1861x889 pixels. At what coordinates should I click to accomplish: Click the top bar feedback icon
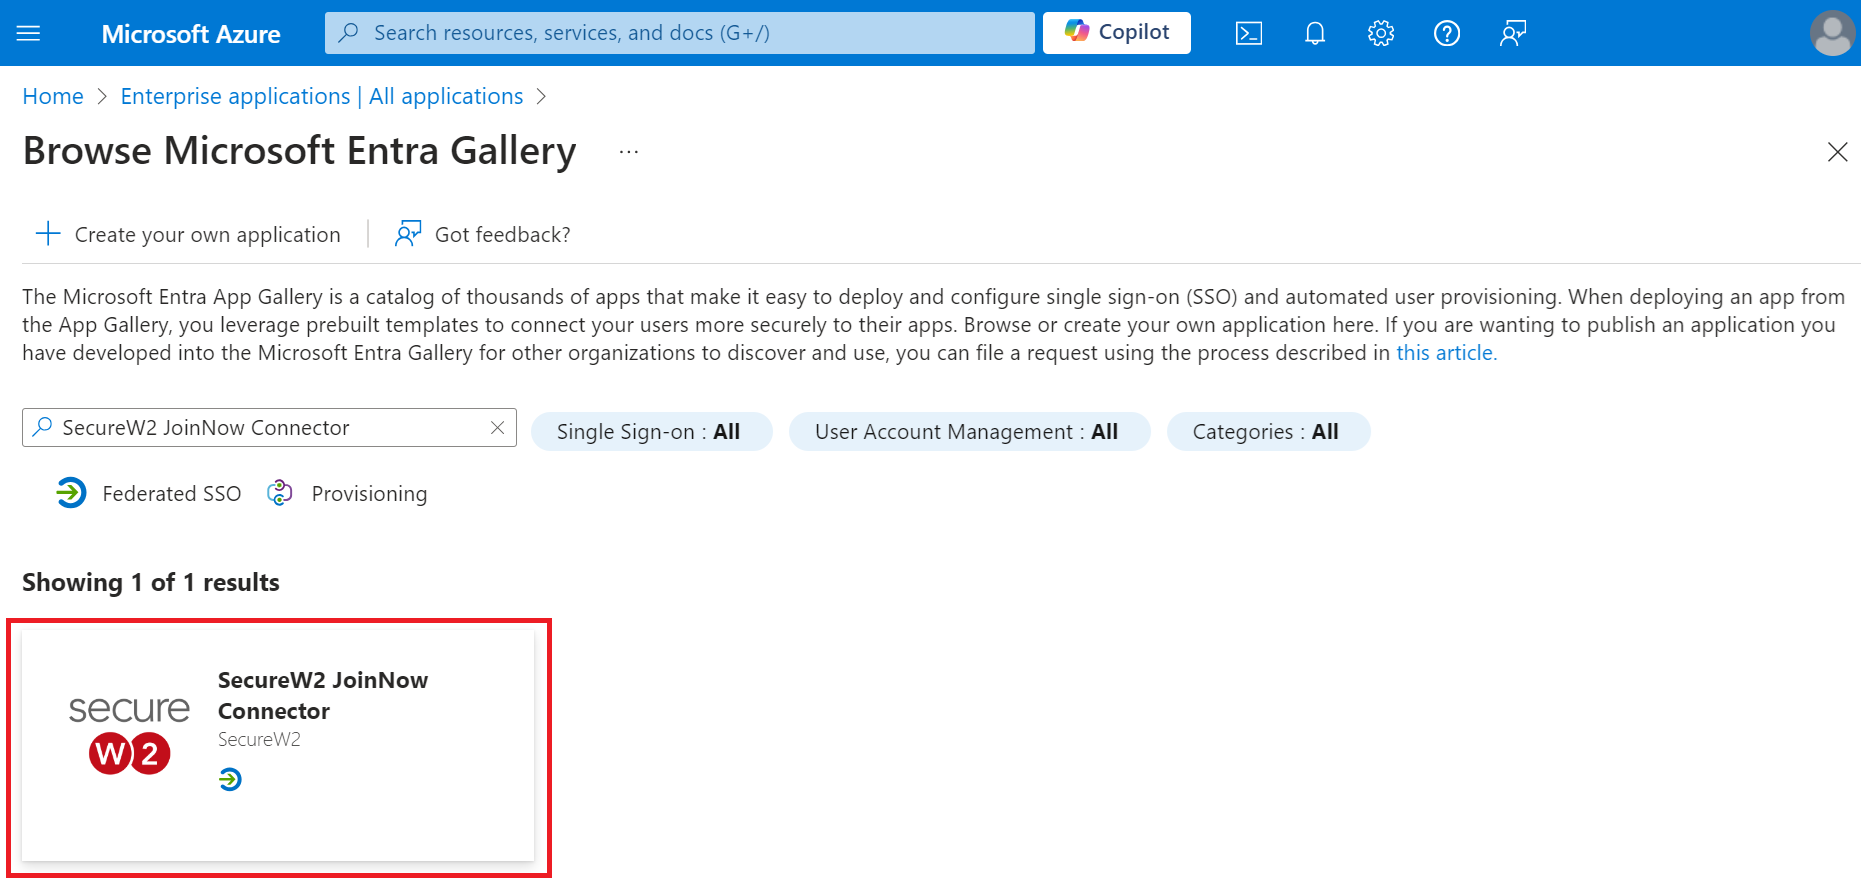tap(1513, 33)
